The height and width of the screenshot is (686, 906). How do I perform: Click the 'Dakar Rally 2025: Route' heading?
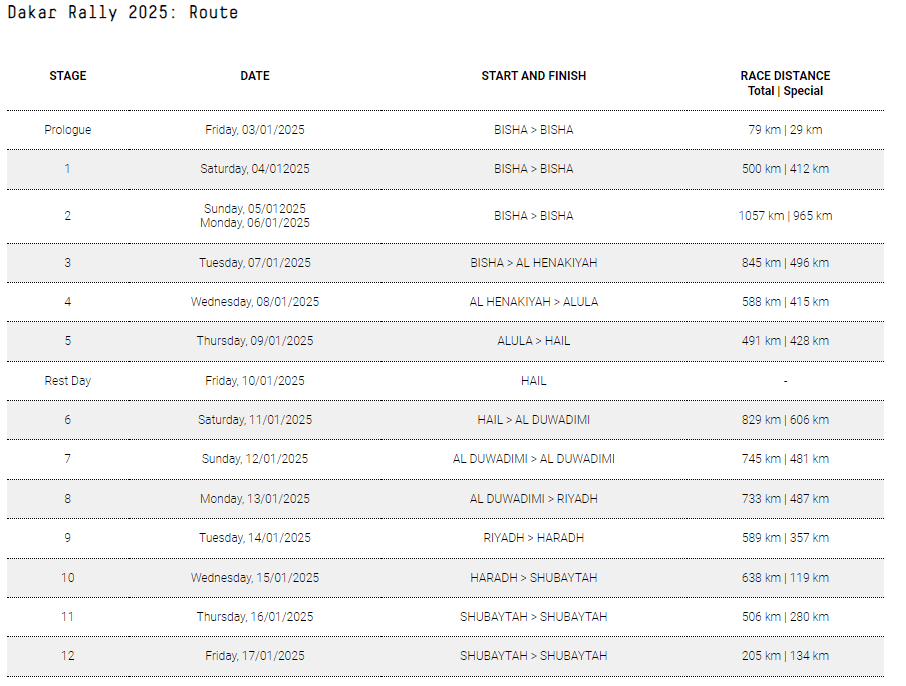122,12
